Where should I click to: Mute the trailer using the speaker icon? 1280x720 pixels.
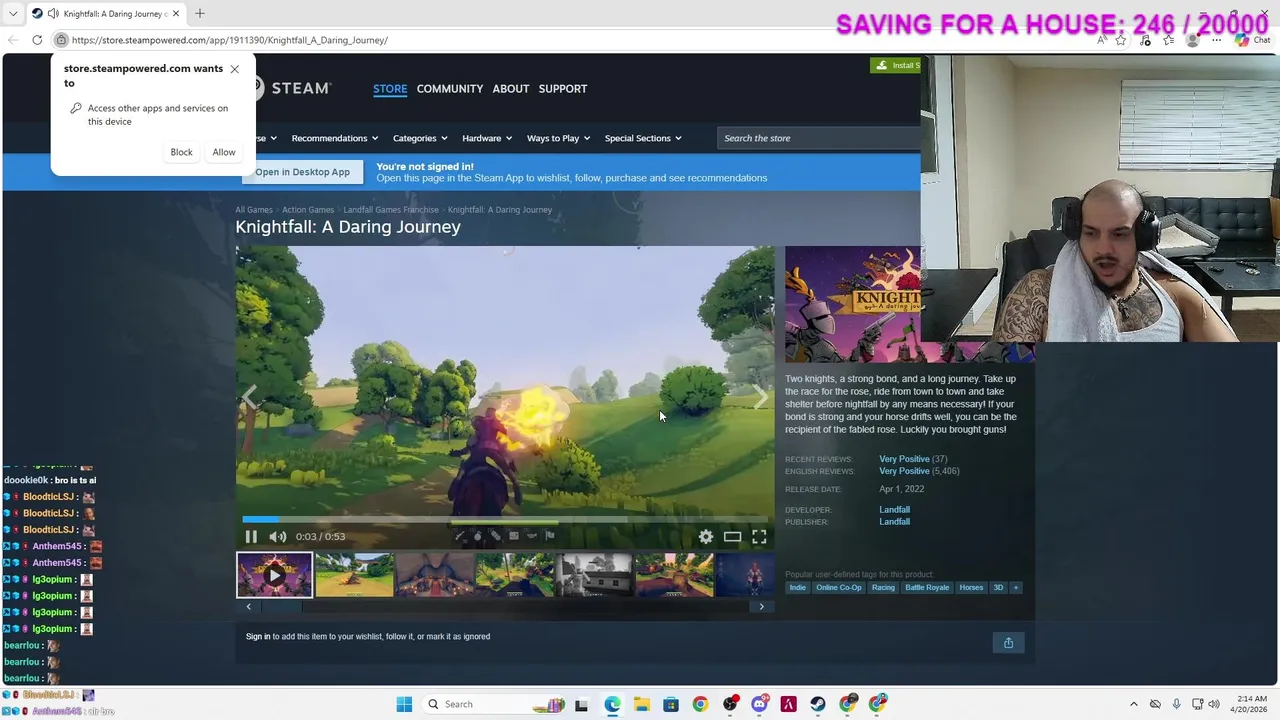tap(278, 537)
